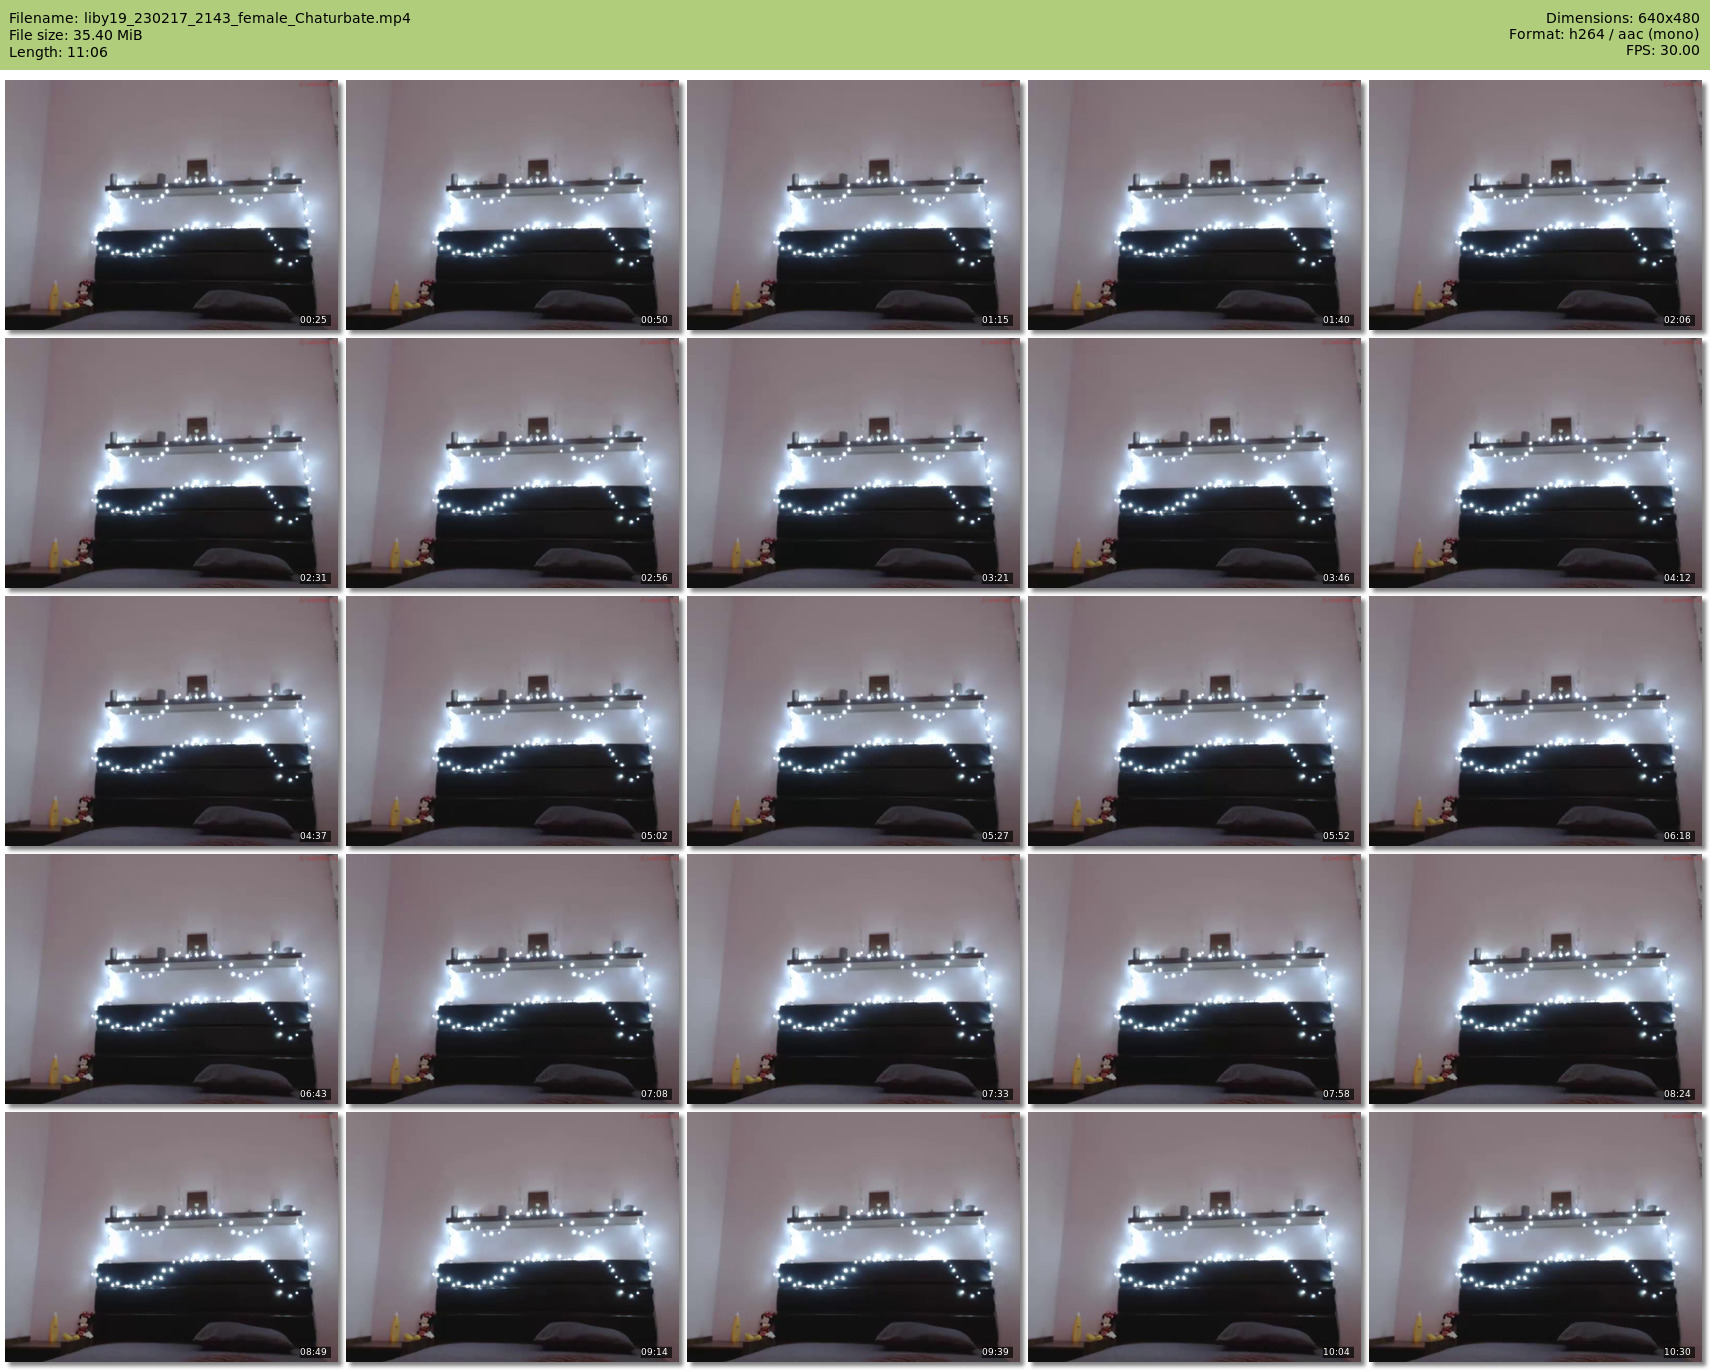This screenshot has height=1370, width=1710.
Task: Pick the 09:39 video thumbnail
Action: click(x=853, y=1237)
